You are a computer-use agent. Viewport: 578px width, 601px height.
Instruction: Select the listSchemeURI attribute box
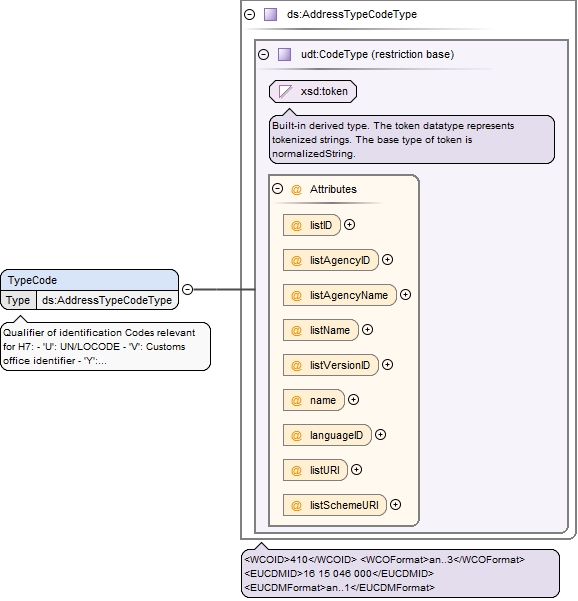[x=335, y=505]
